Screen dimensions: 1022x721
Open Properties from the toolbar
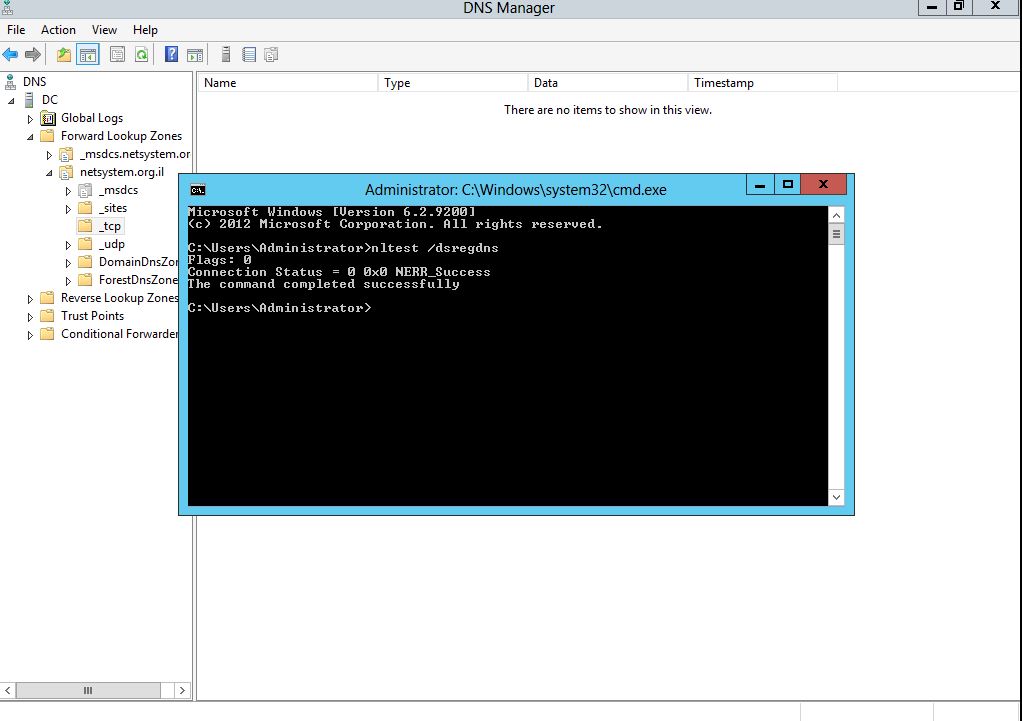pos(117,55)
